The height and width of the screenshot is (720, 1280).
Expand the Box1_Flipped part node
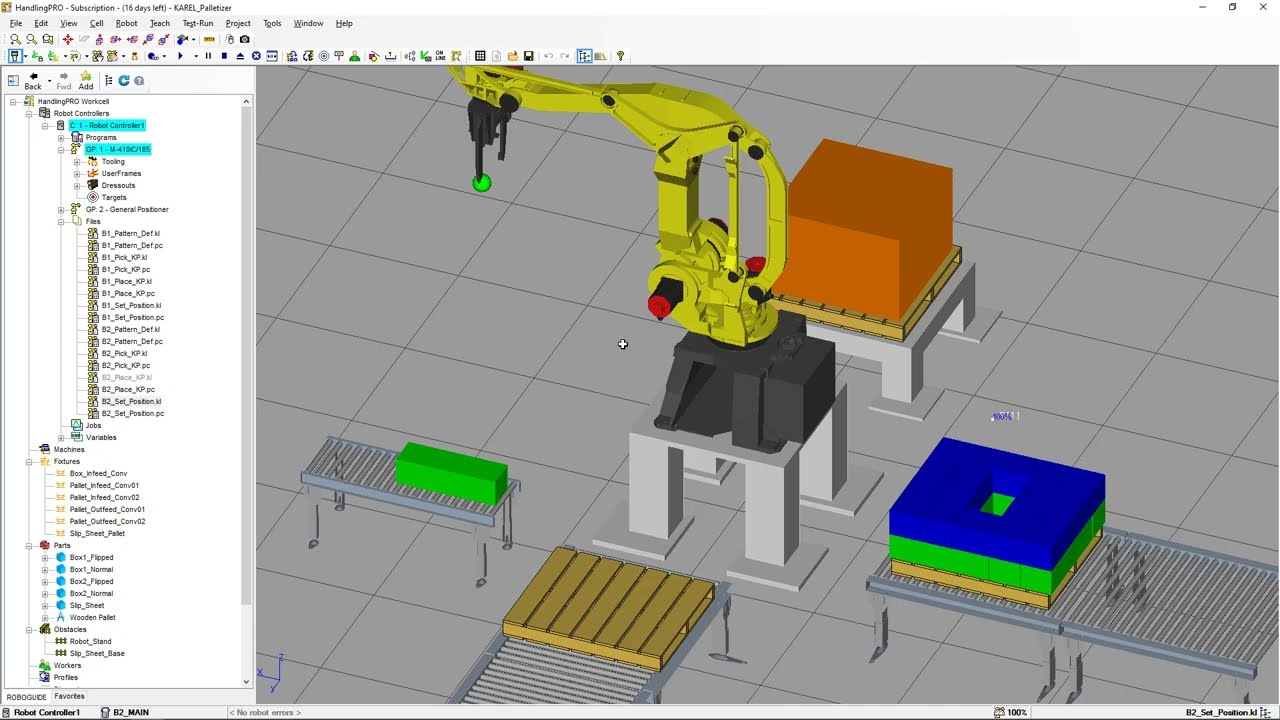click(45, 557)
